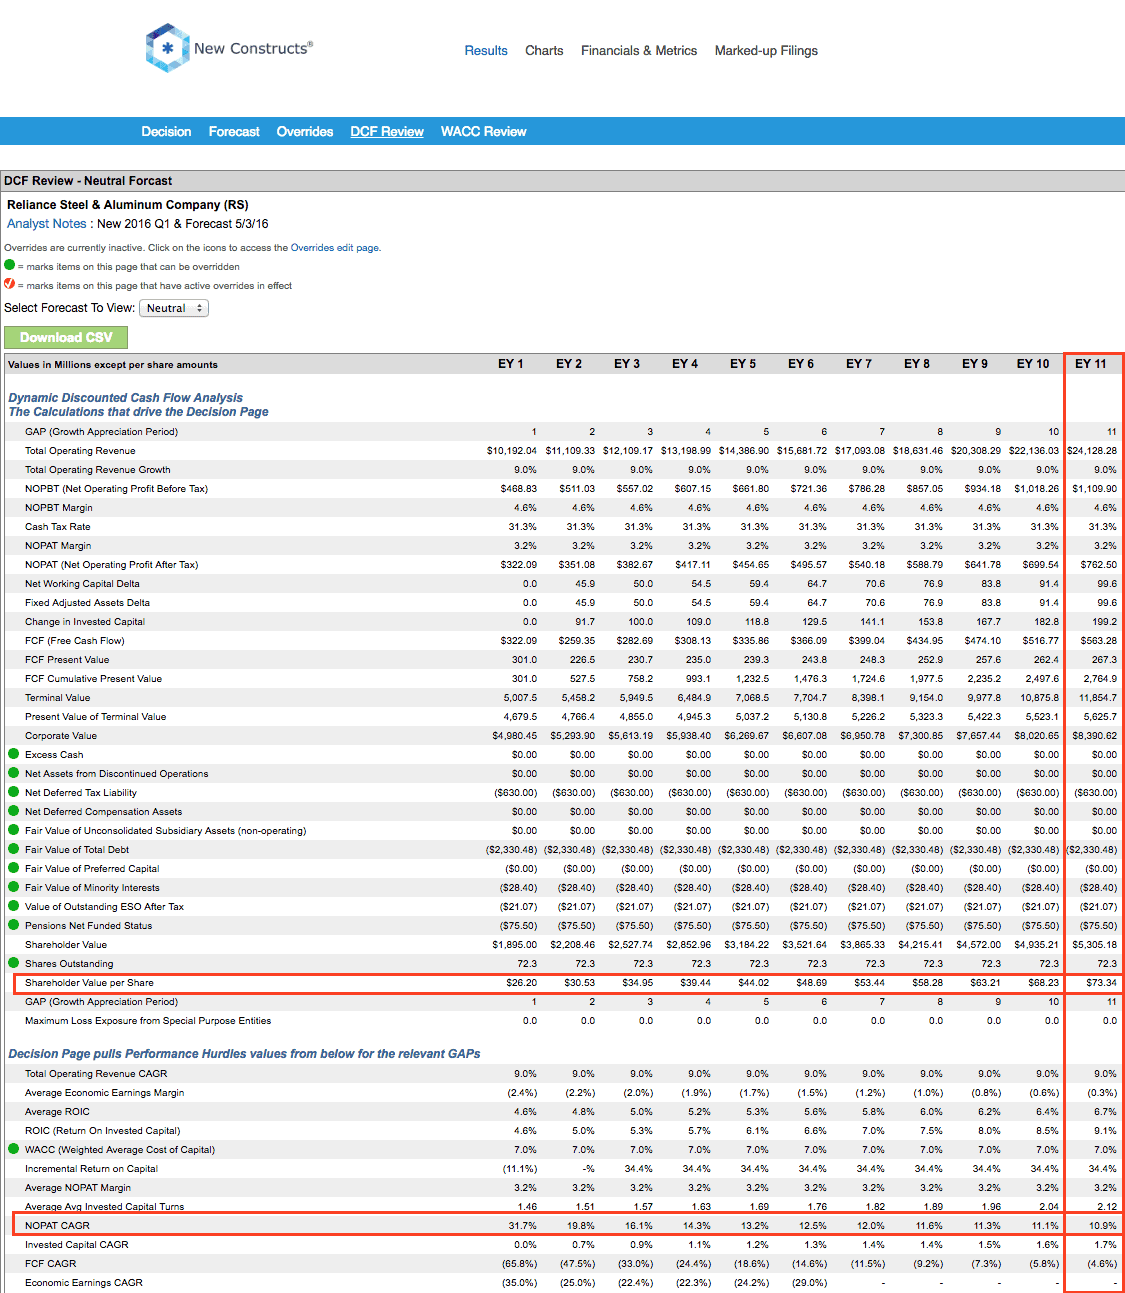
Task: Click the 10.9% NOPAT CAGR value
Action: coord(1103,1225)
